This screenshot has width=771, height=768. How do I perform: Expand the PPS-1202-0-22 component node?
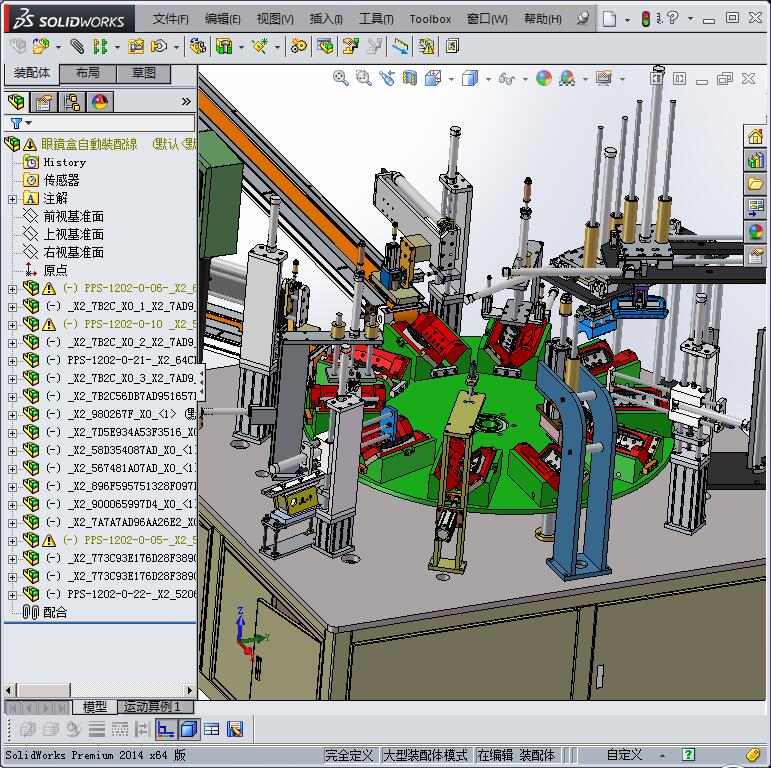point(12,595)
